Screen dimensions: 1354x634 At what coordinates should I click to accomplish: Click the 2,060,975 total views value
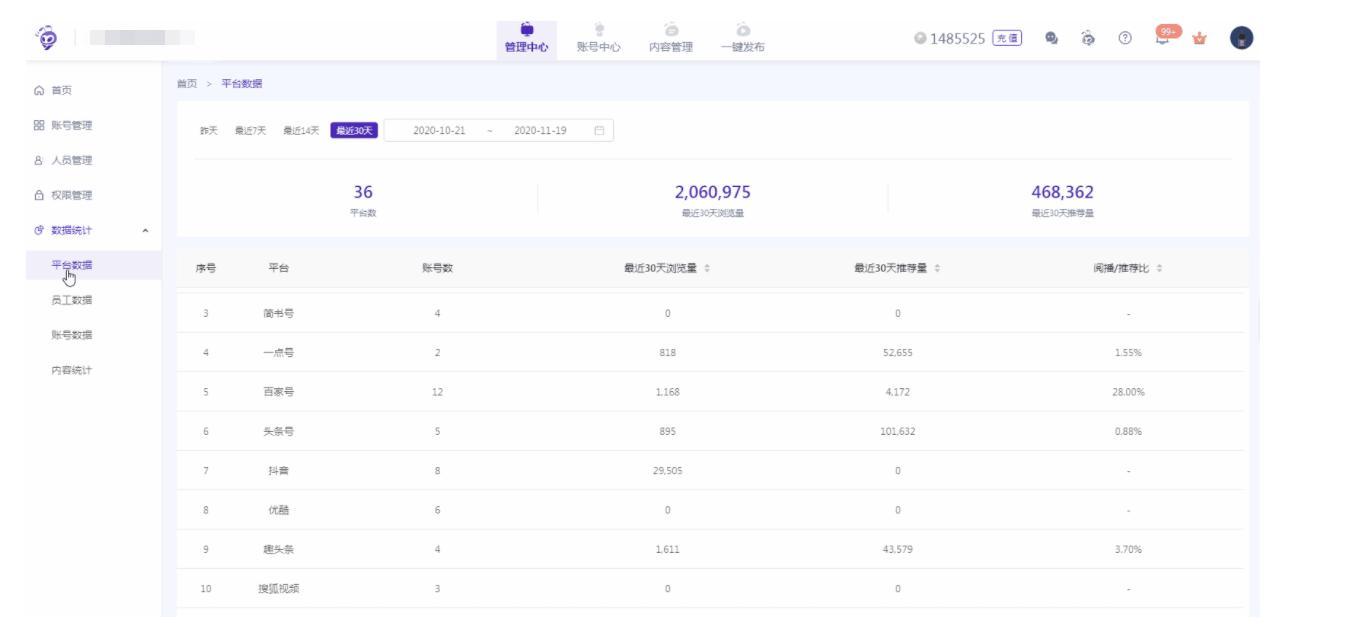pyautogui.click(x=712, y=192)
